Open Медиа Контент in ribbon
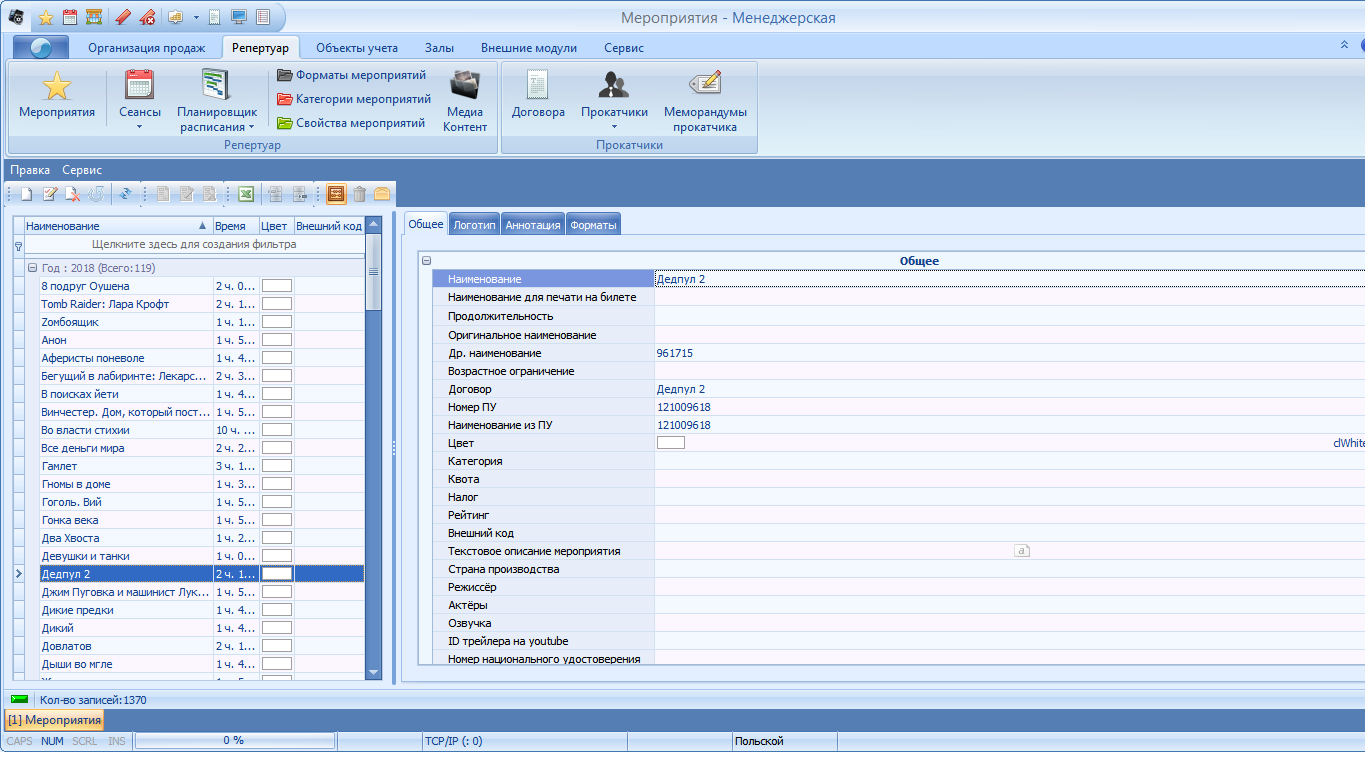 pos(465,100)
